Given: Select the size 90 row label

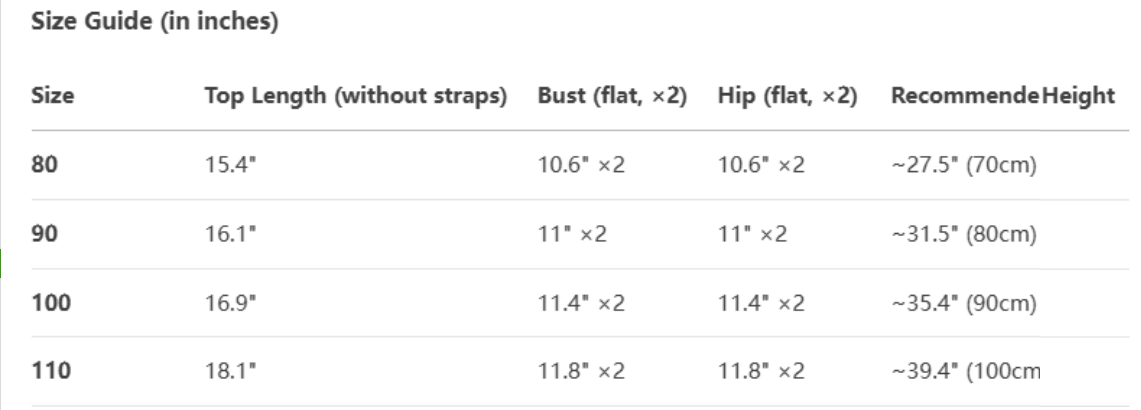Looking at the screenshot, I should tap(45, 234).
